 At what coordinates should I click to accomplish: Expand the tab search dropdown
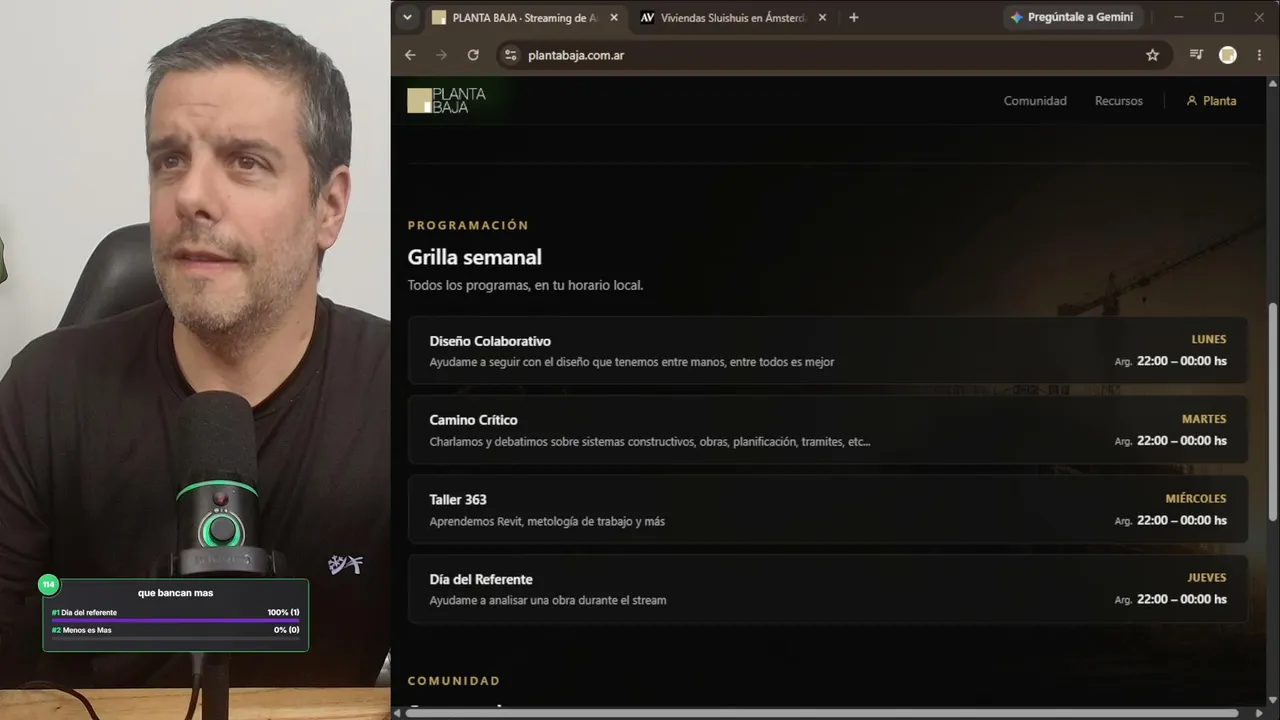coord(407,17)
